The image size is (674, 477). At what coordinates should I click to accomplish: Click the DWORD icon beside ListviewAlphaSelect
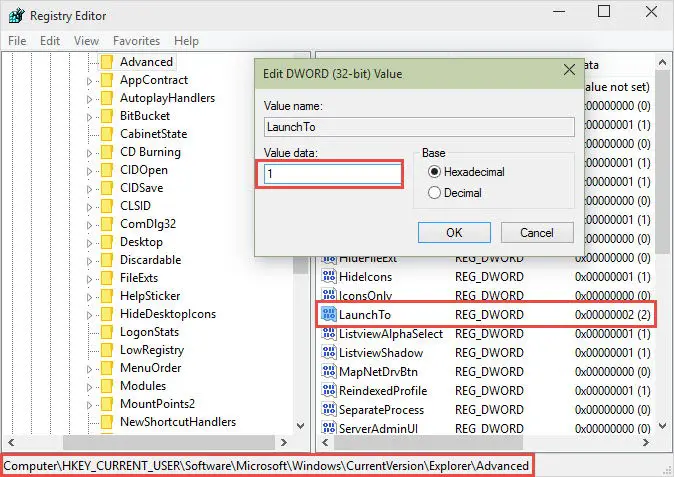click(329, 333)
